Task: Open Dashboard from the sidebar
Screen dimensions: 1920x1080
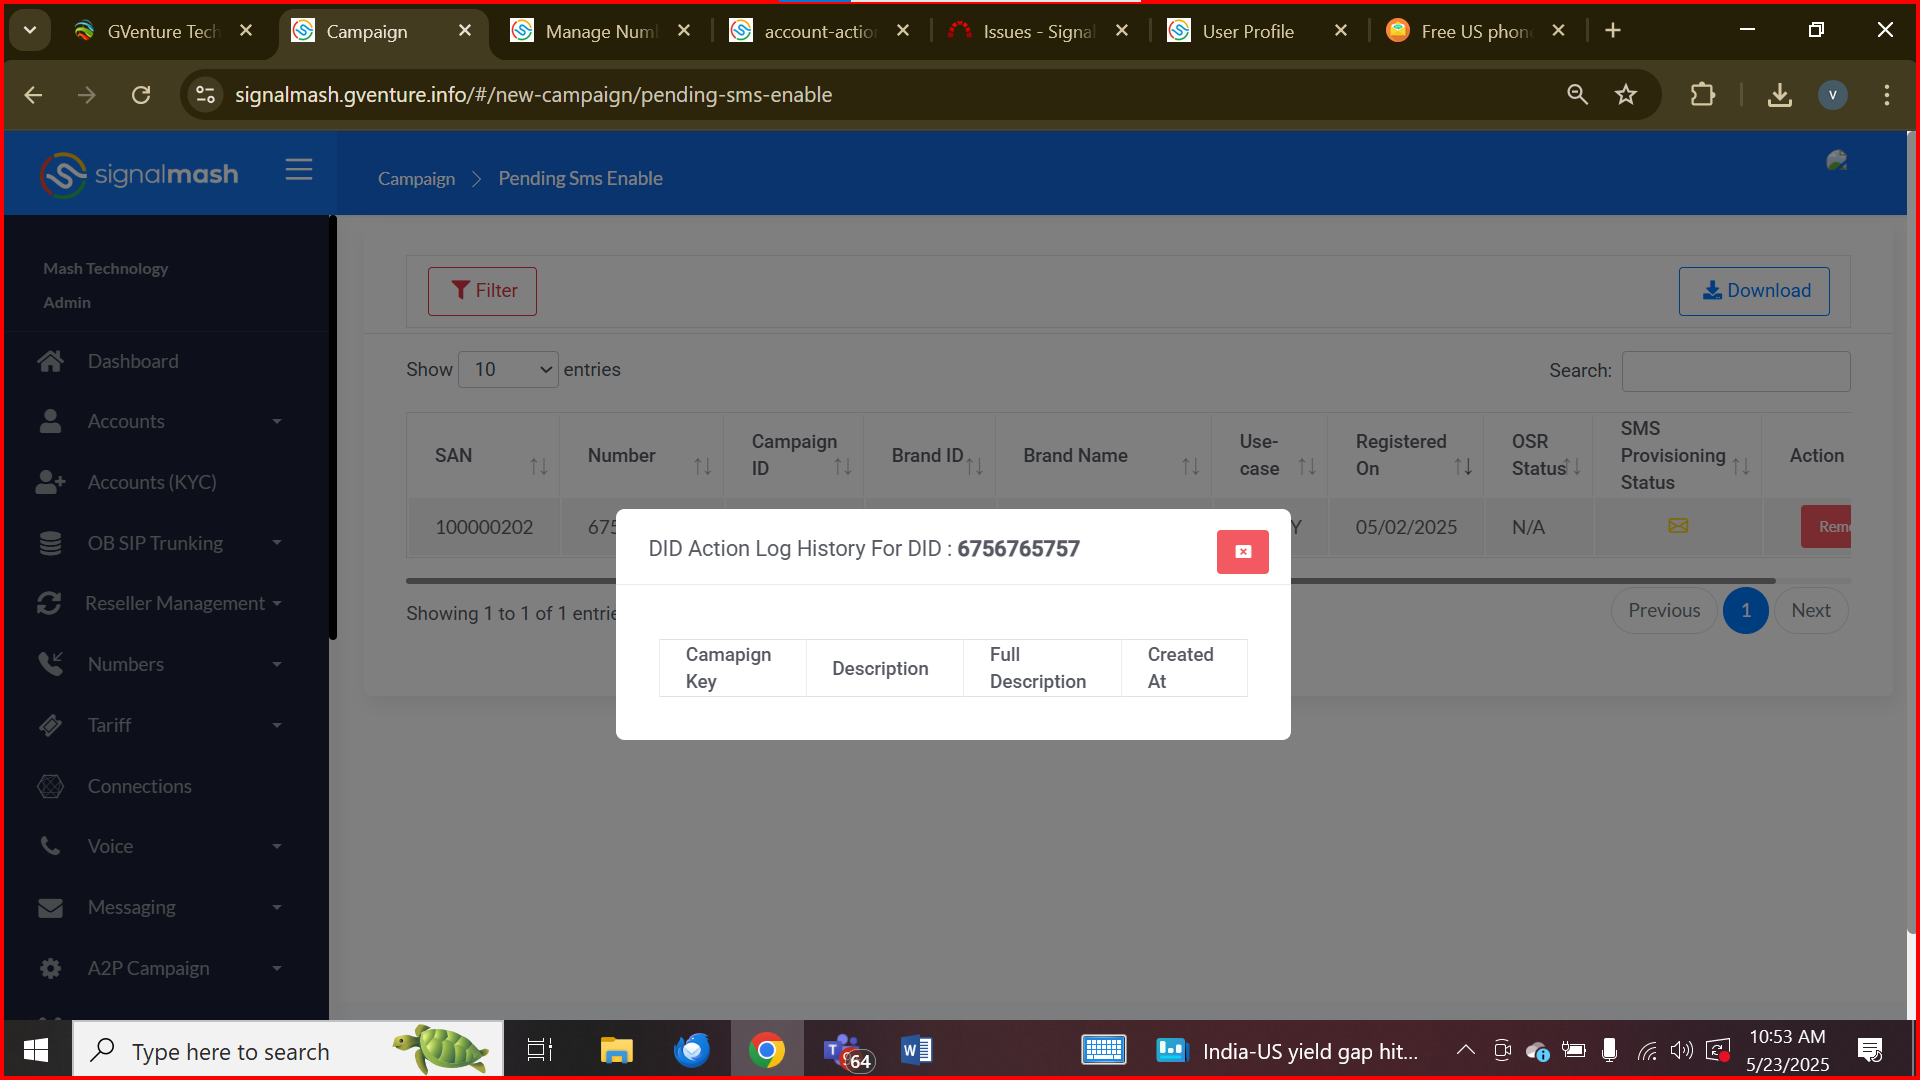Action: tap(133, 361)
